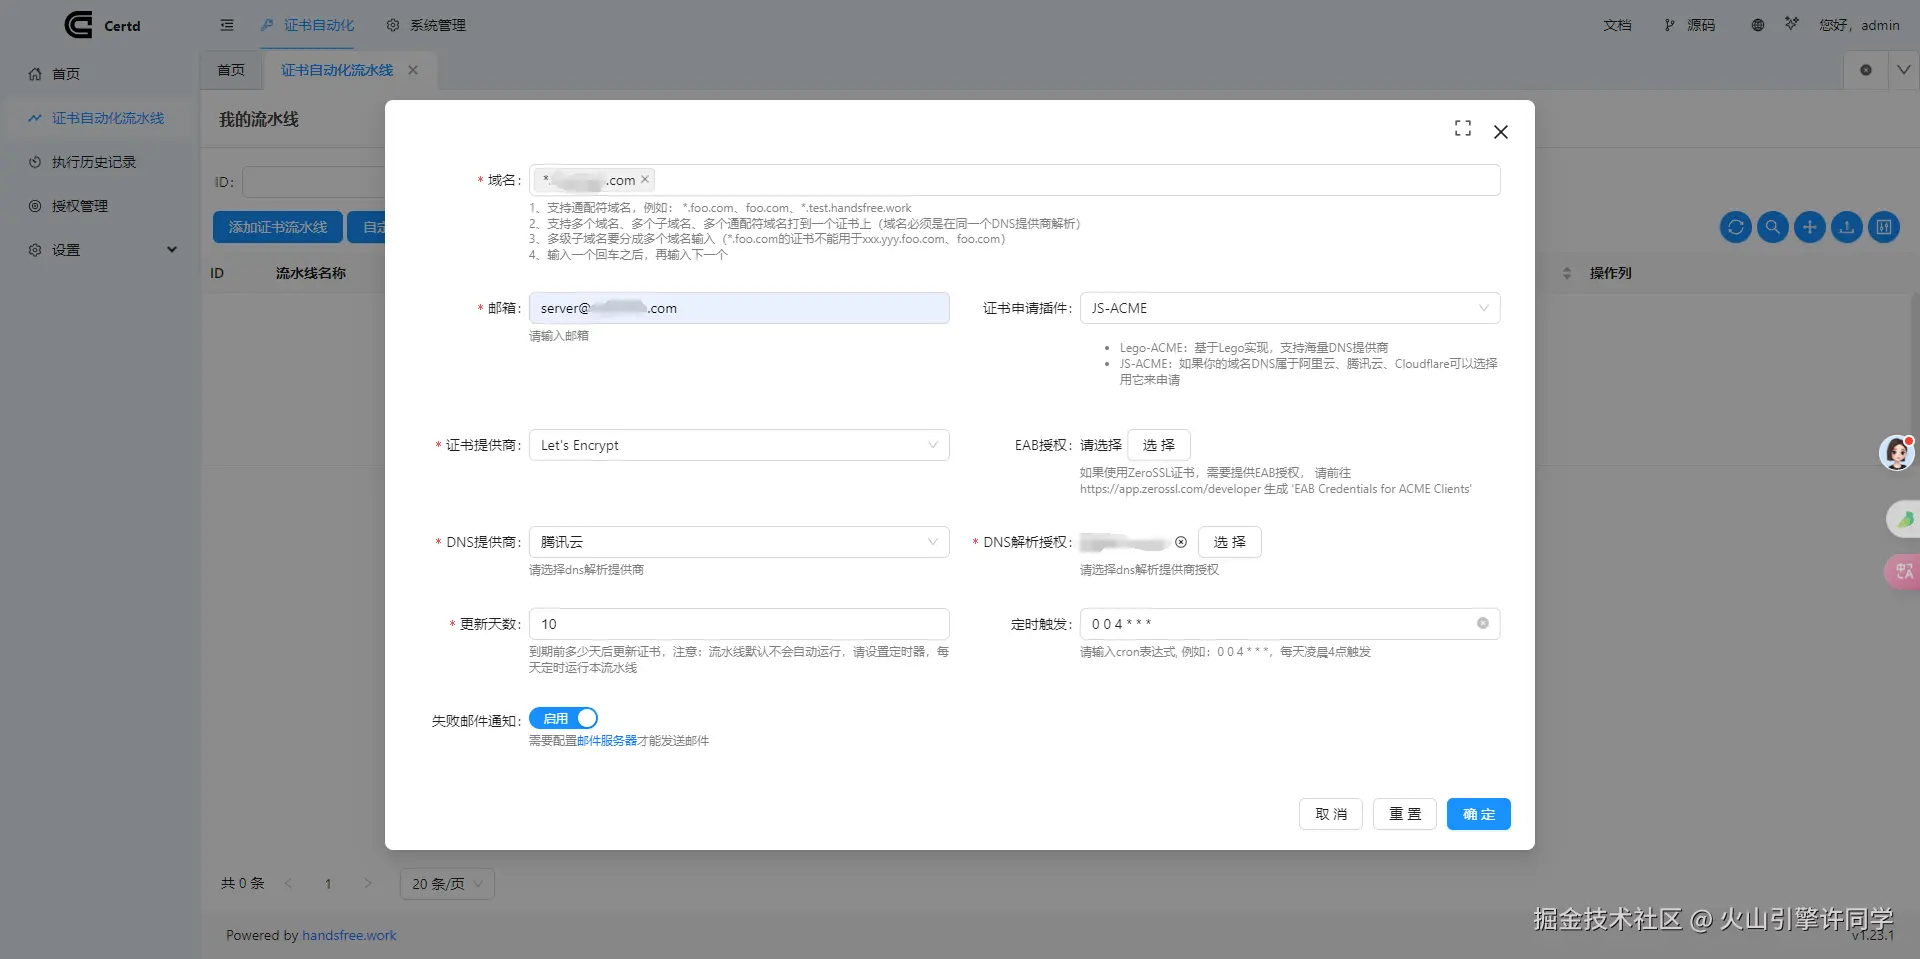Viewport: 1920px width, 959px height.
Task: Open the 证书提供商 Let's Encrypt dropdown
Action: click(739, 445)
